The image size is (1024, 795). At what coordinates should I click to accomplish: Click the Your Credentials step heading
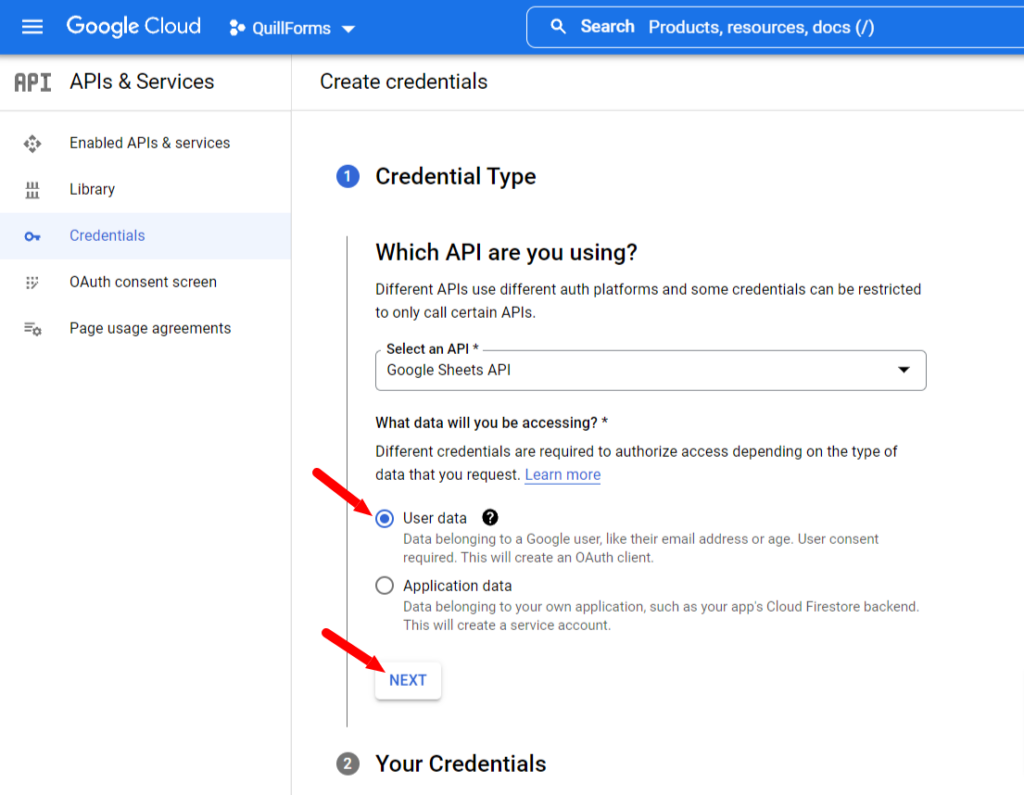460,764
